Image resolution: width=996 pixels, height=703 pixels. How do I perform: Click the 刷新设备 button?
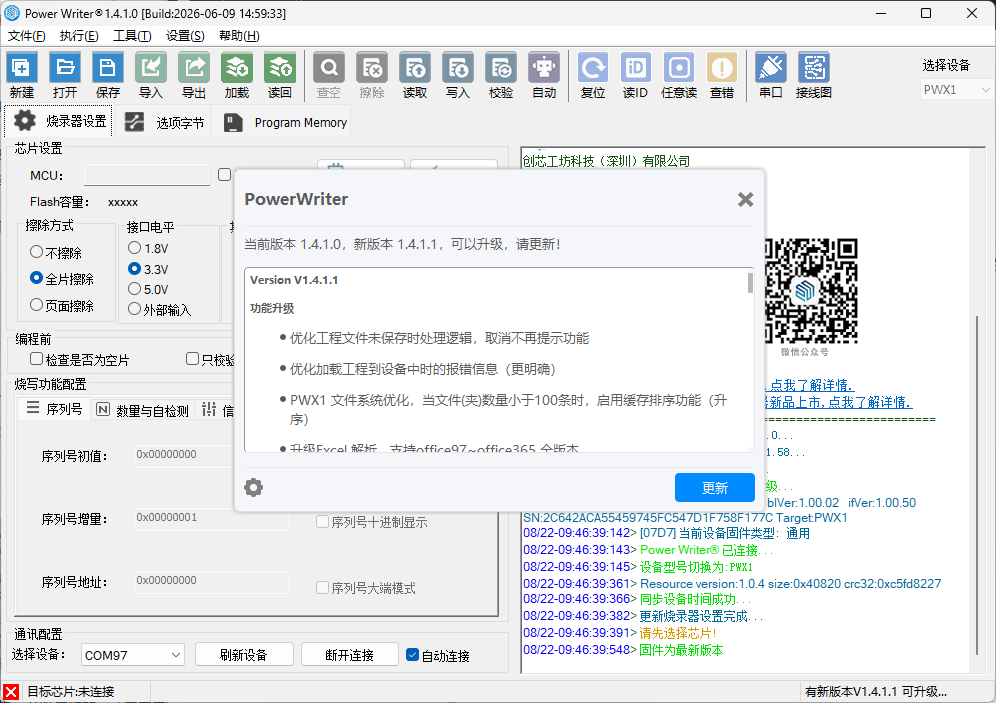click(x=244, y=655)
